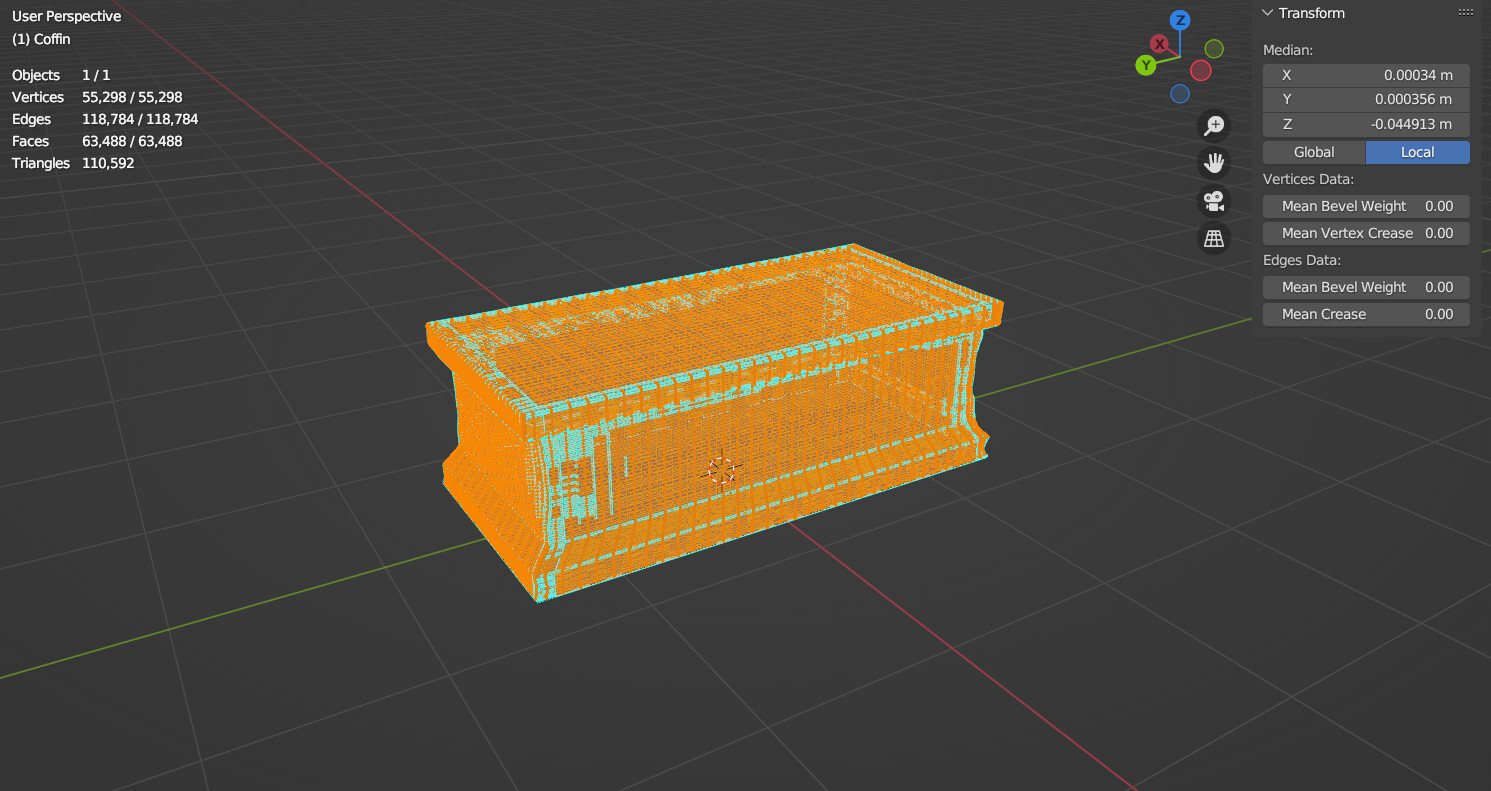Click the Edges count '118,784 / 118,784'

click(140, 119)
